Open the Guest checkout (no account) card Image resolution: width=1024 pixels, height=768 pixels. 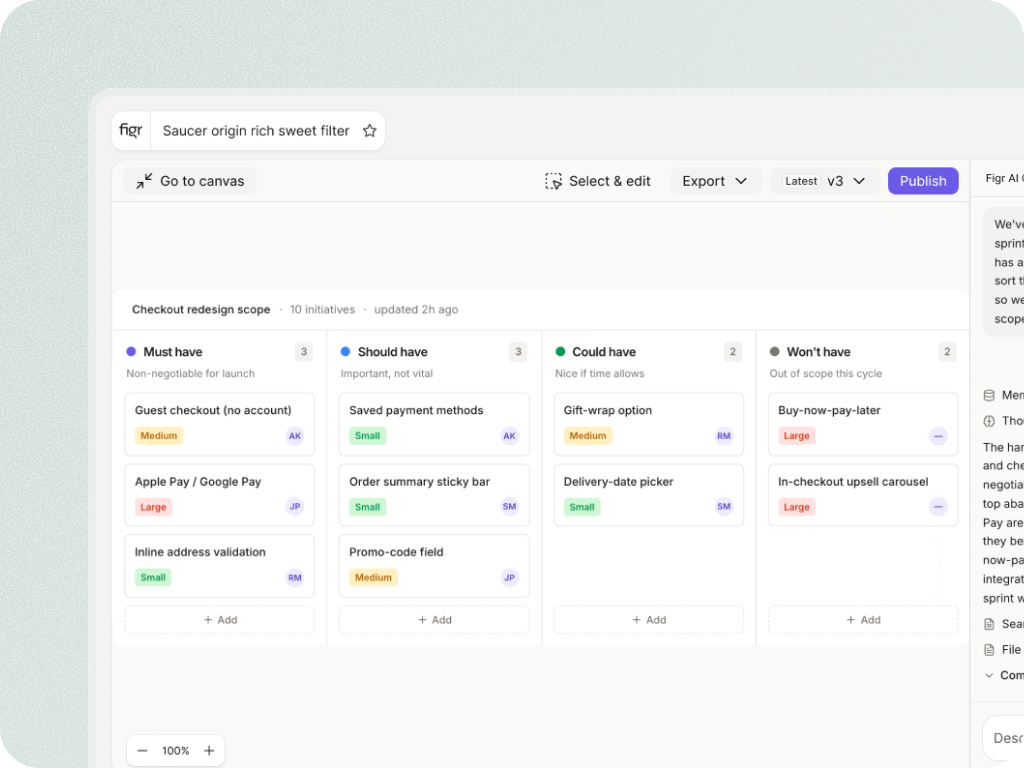219,424
